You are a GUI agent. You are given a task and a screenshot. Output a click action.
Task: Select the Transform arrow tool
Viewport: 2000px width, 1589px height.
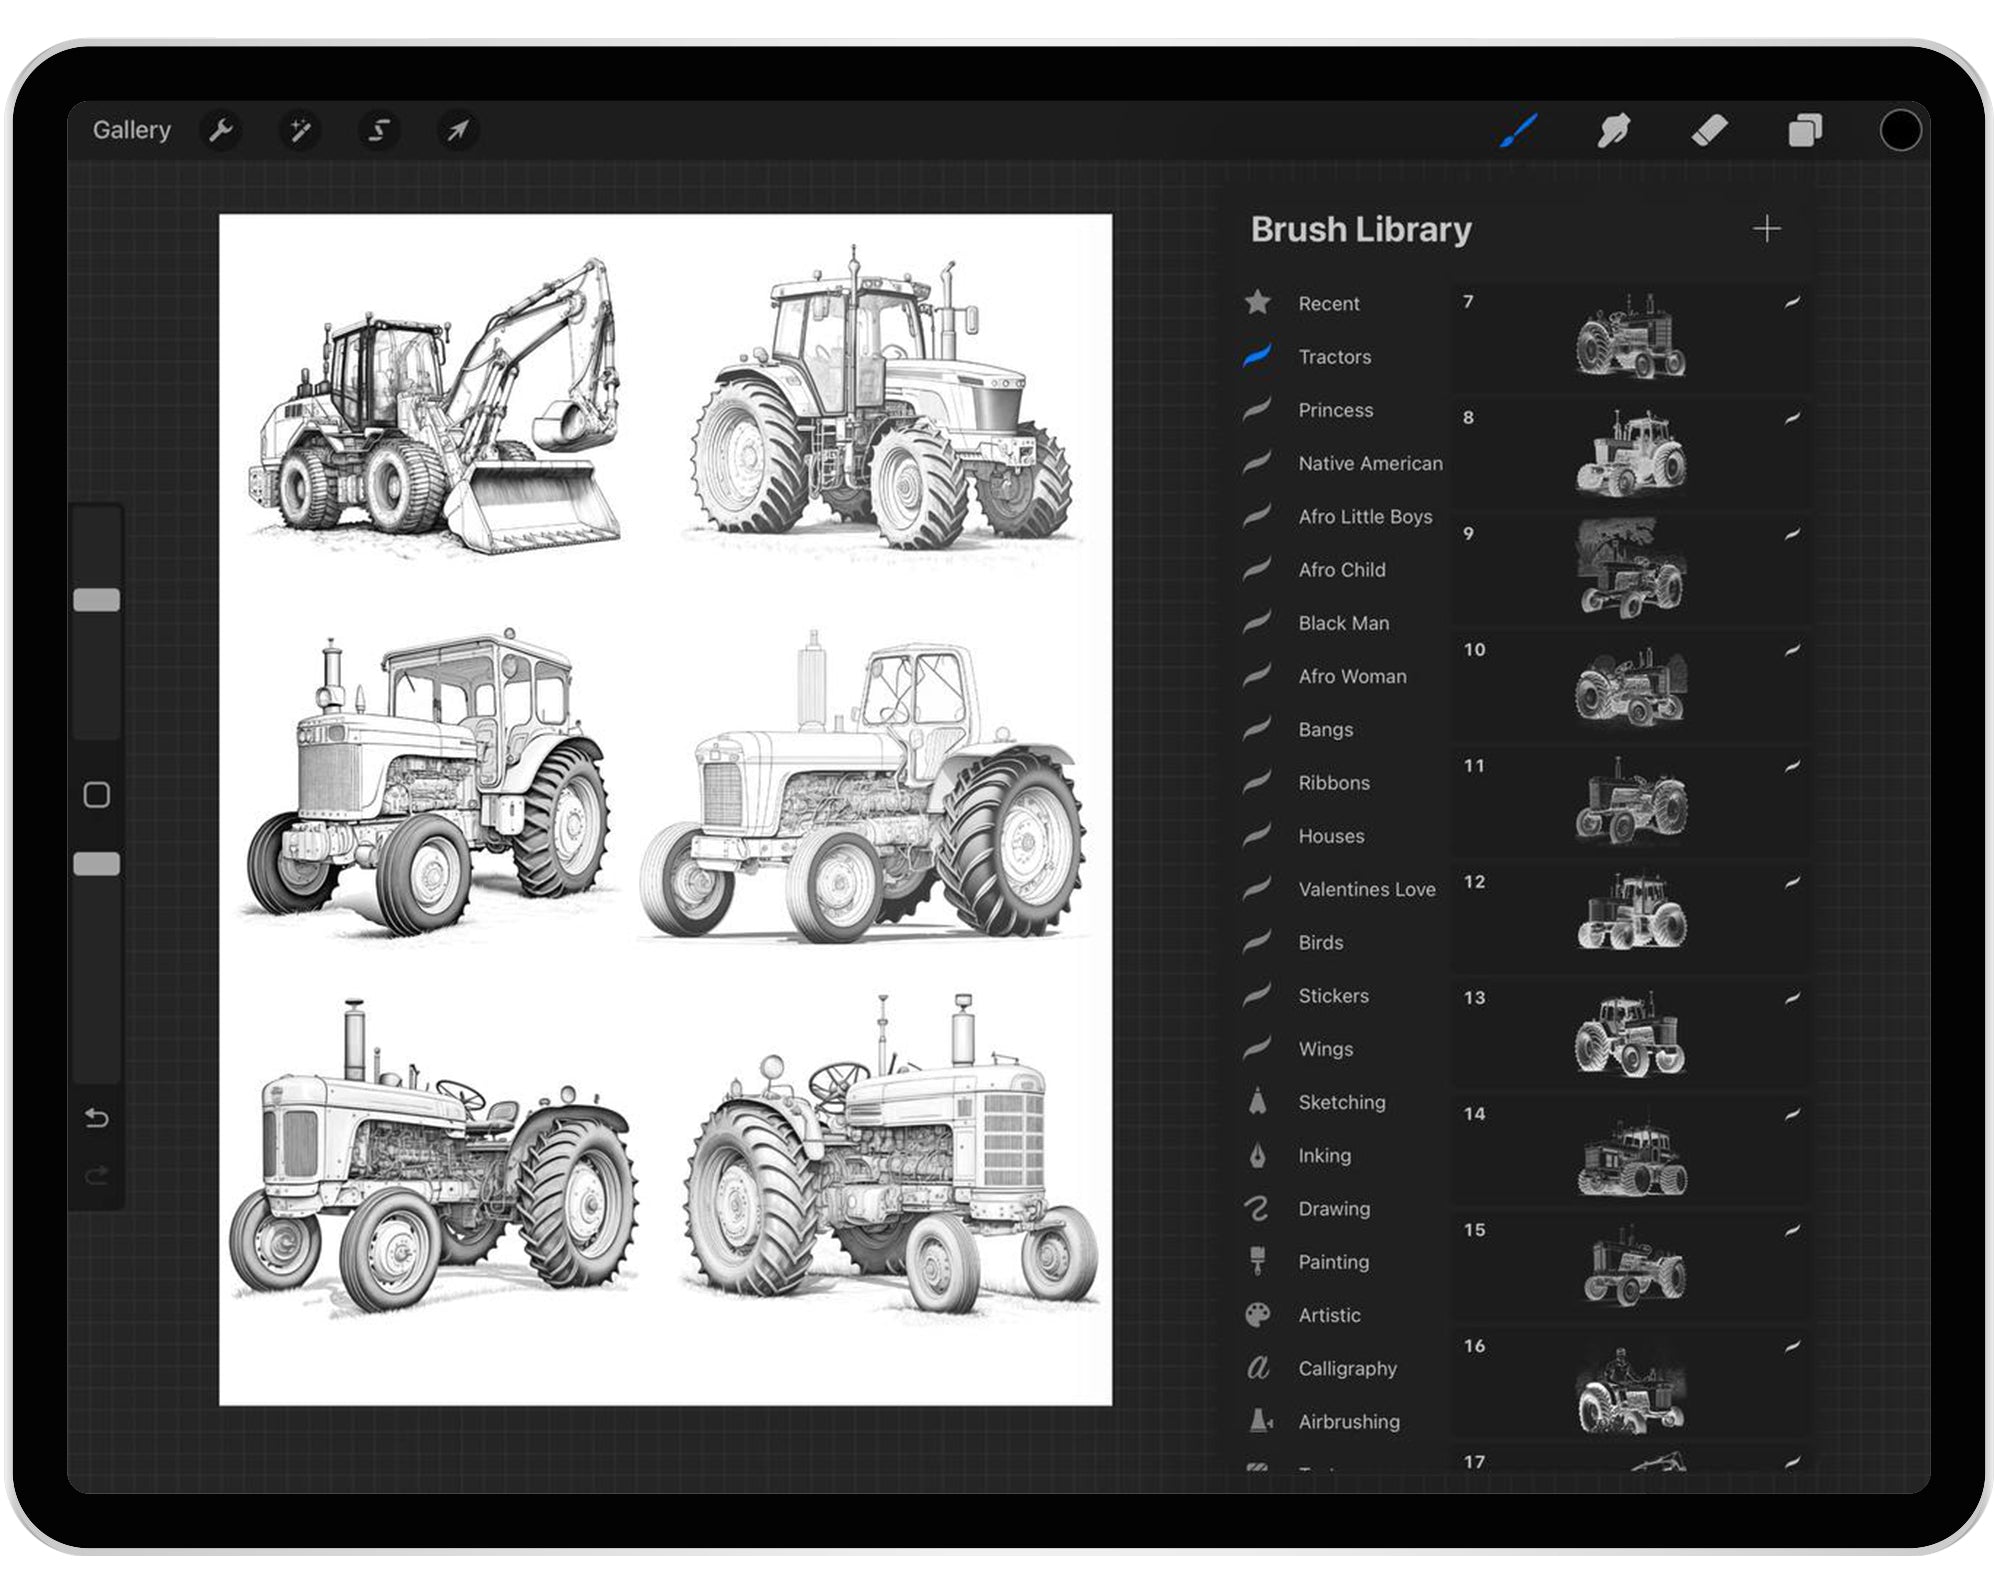pyautogui.click(x=458, y=129)
